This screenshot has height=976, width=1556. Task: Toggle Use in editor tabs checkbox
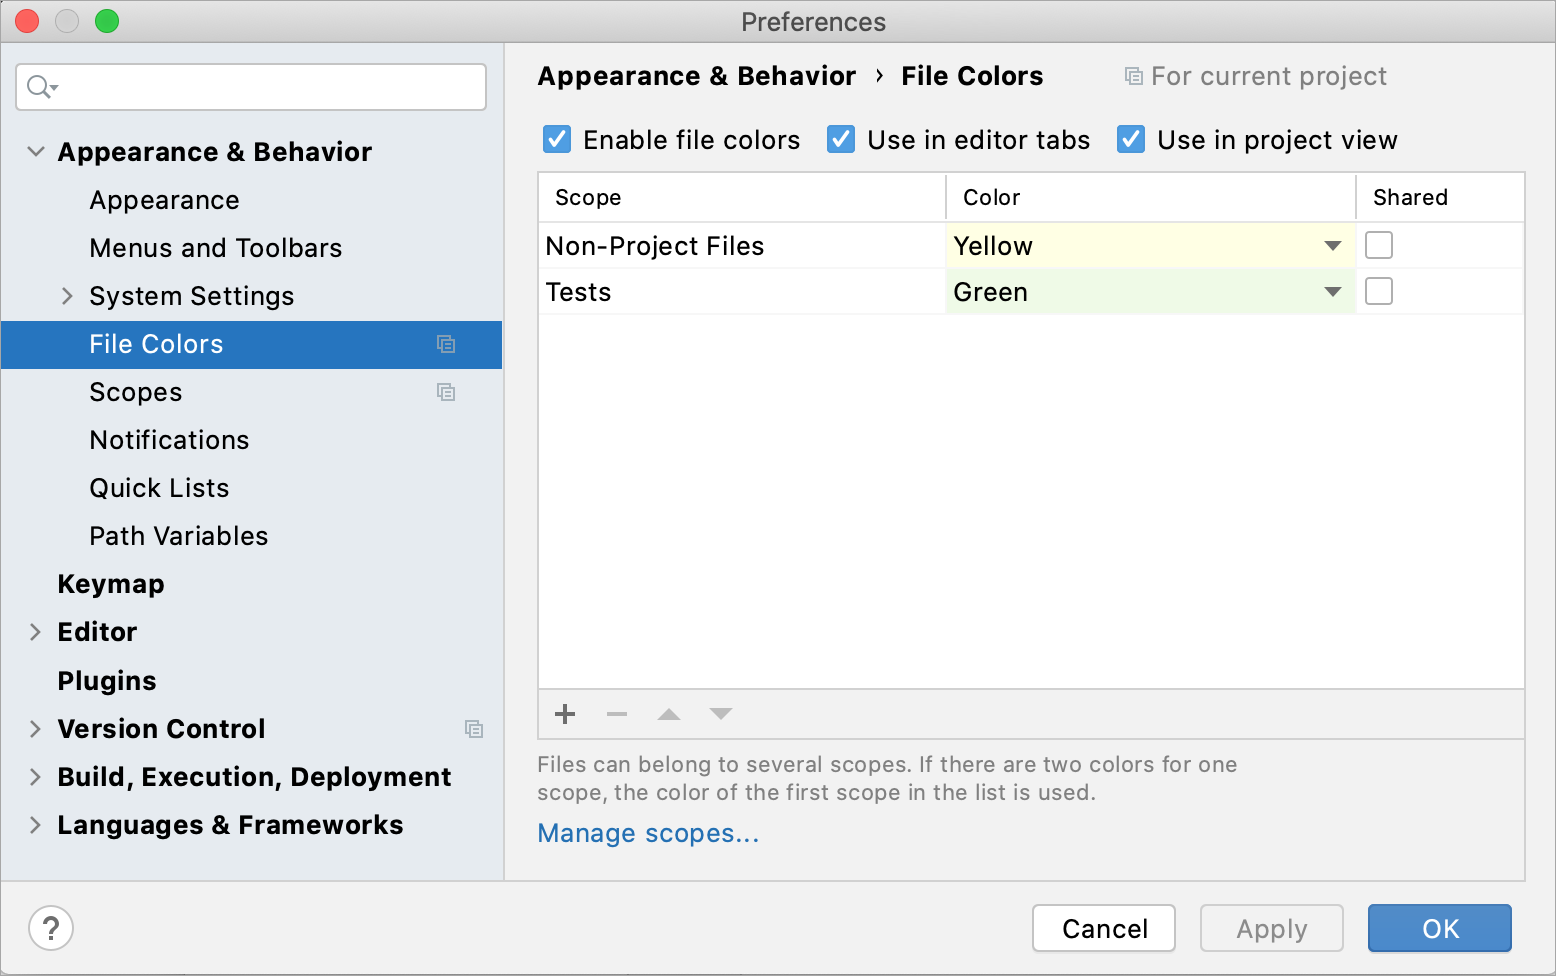[841, 139]
